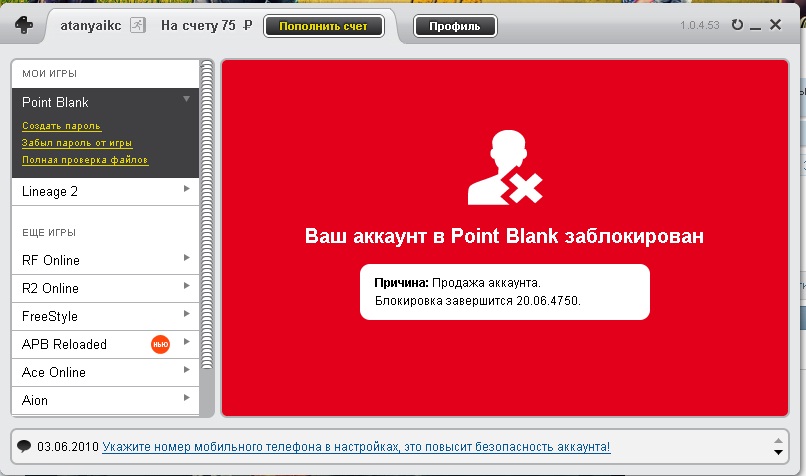Screen dimensions: 806x476
Task: Click the Создать пароль link
Action: [x=61, y=126]
